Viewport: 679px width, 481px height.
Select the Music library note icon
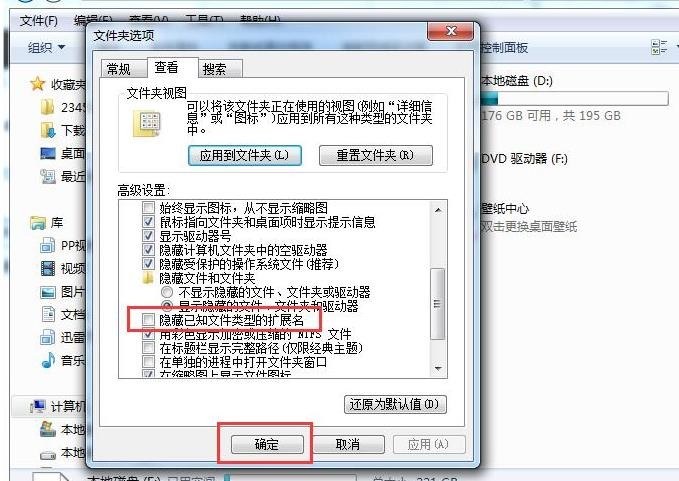click(48, 359)
